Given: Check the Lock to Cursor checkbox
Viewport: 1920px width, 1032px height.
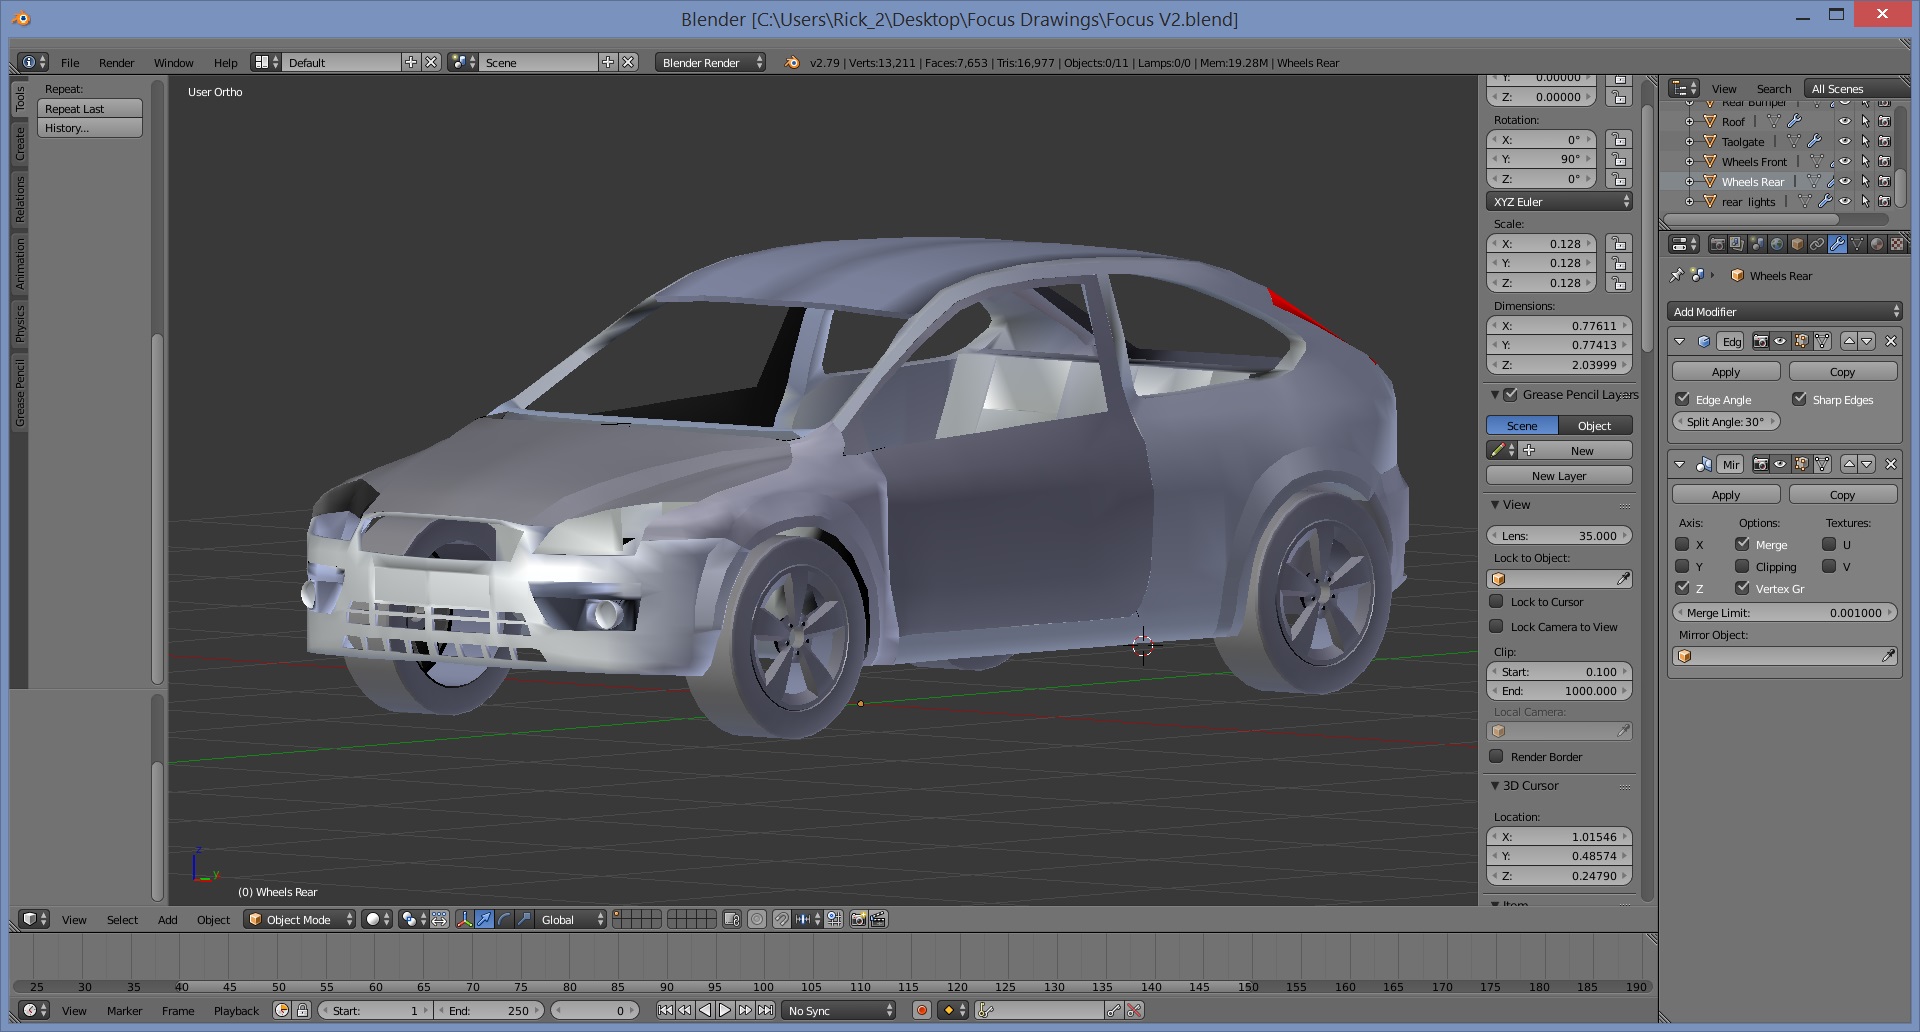Looking at the screenshot, I should point(1497,602).
